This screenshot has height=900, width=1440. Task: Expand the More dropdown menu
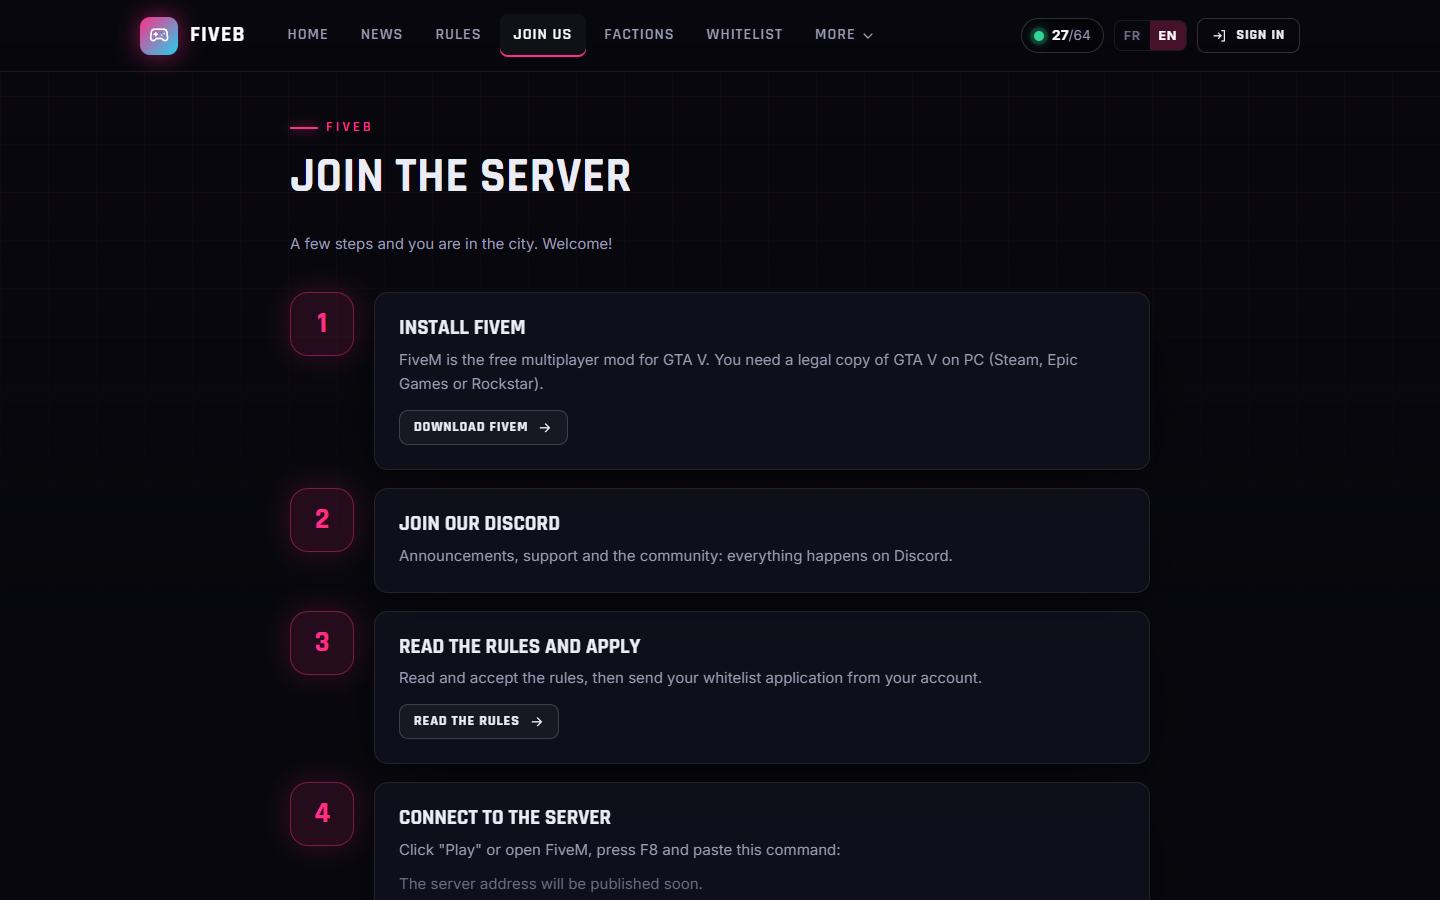[844, 35]
